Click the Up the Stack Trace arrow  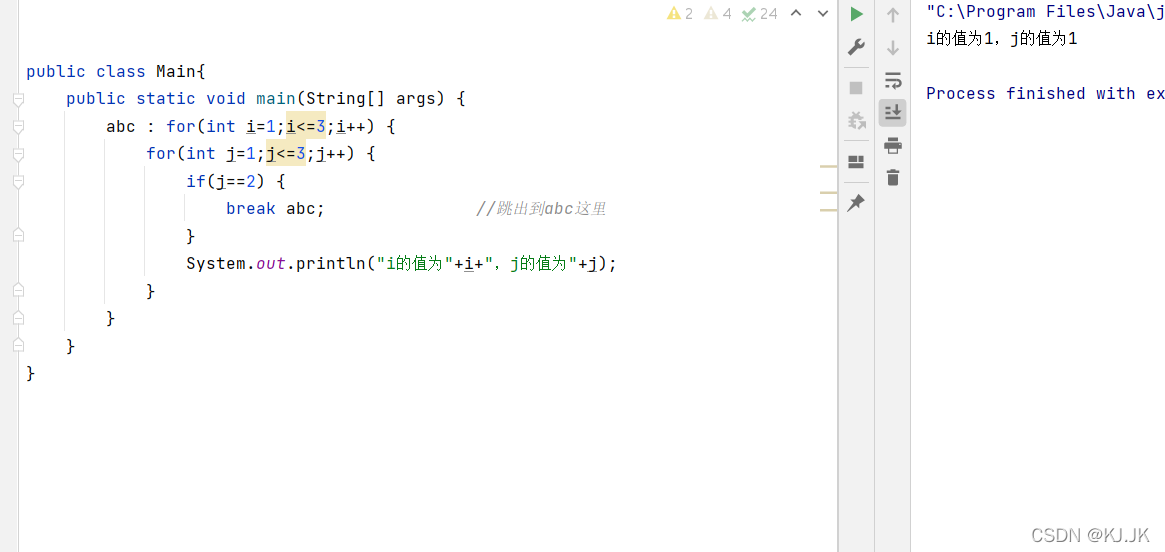tap(893, 14)
